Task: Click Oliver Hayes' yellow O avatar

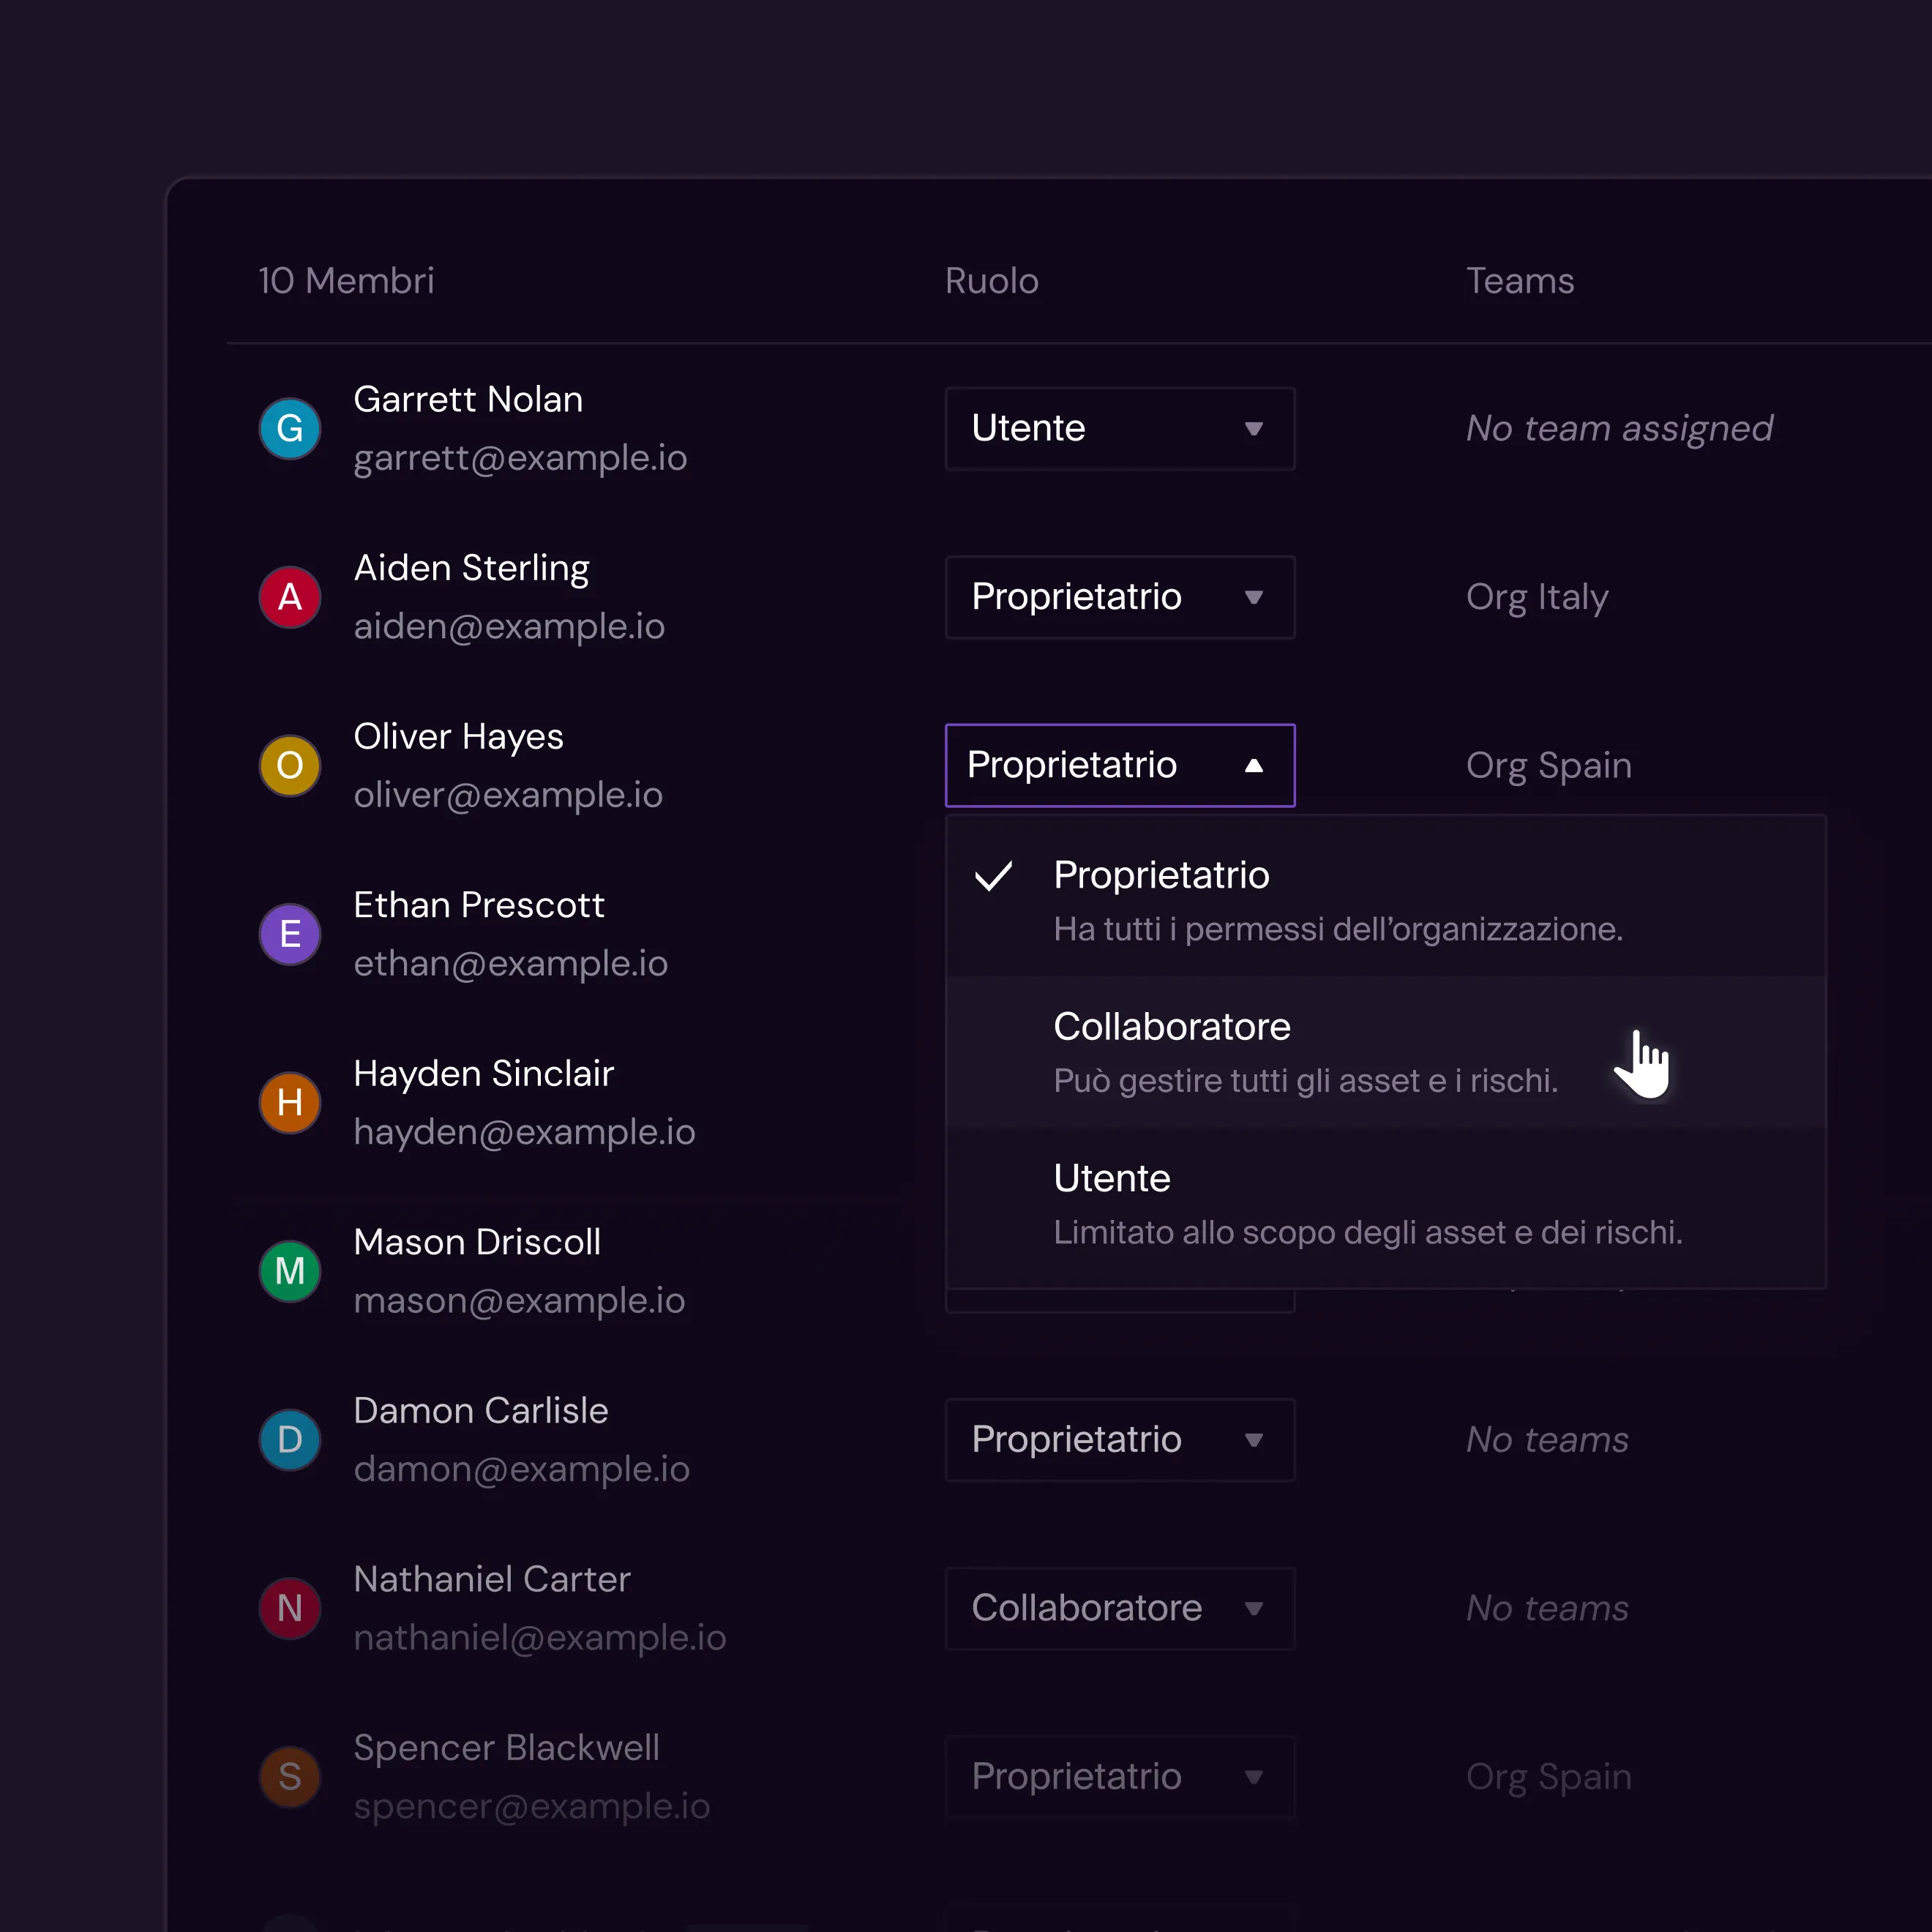Action: pyautogui.click(x=290, y=766)
